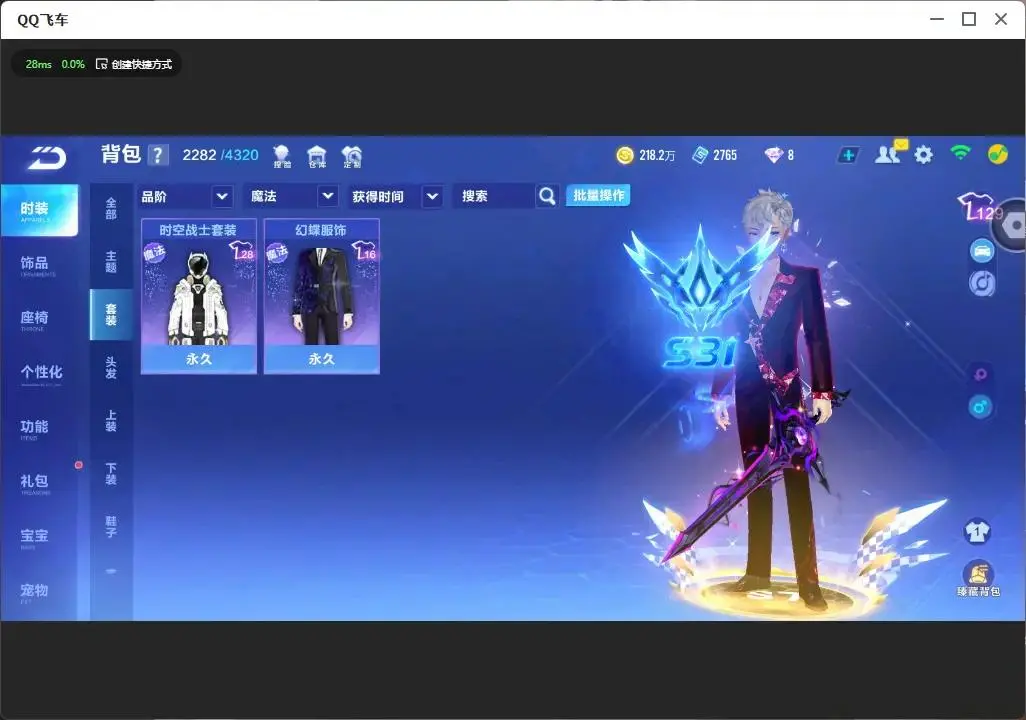Click the lightbulb icon beside capacity count
The width and height of the screenshot is (1026, 720).
[x=282, y=156]
